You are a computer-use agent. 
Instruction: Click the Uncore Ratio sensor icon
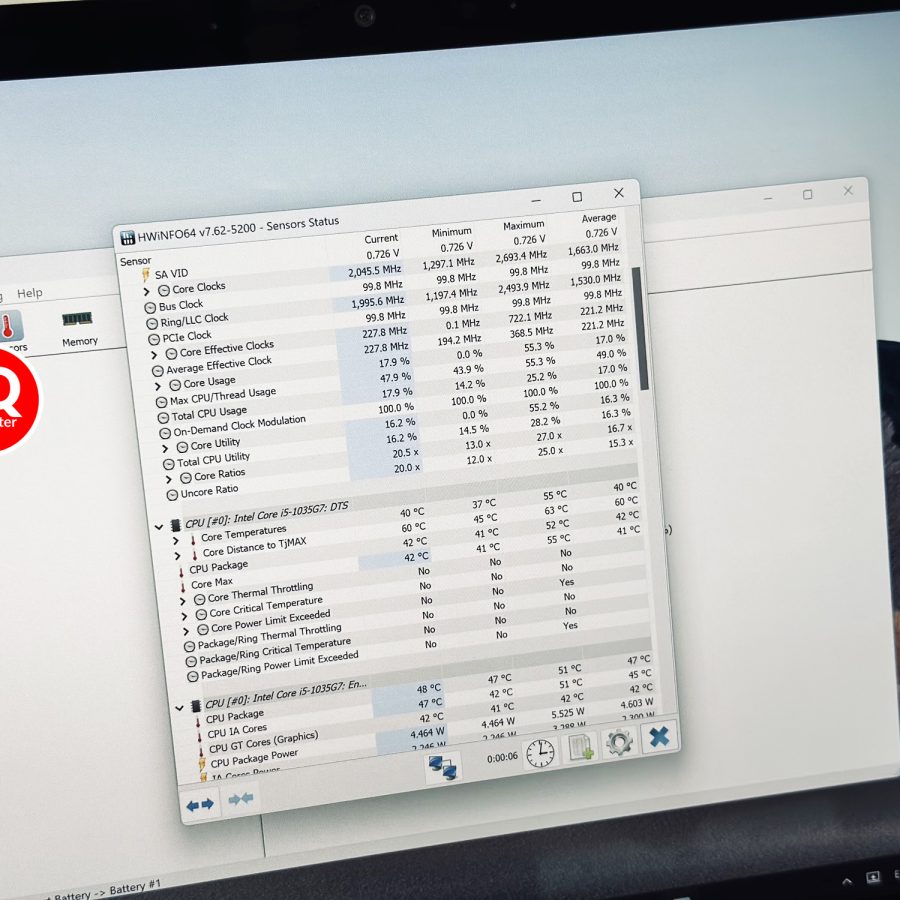coord(172,495)
